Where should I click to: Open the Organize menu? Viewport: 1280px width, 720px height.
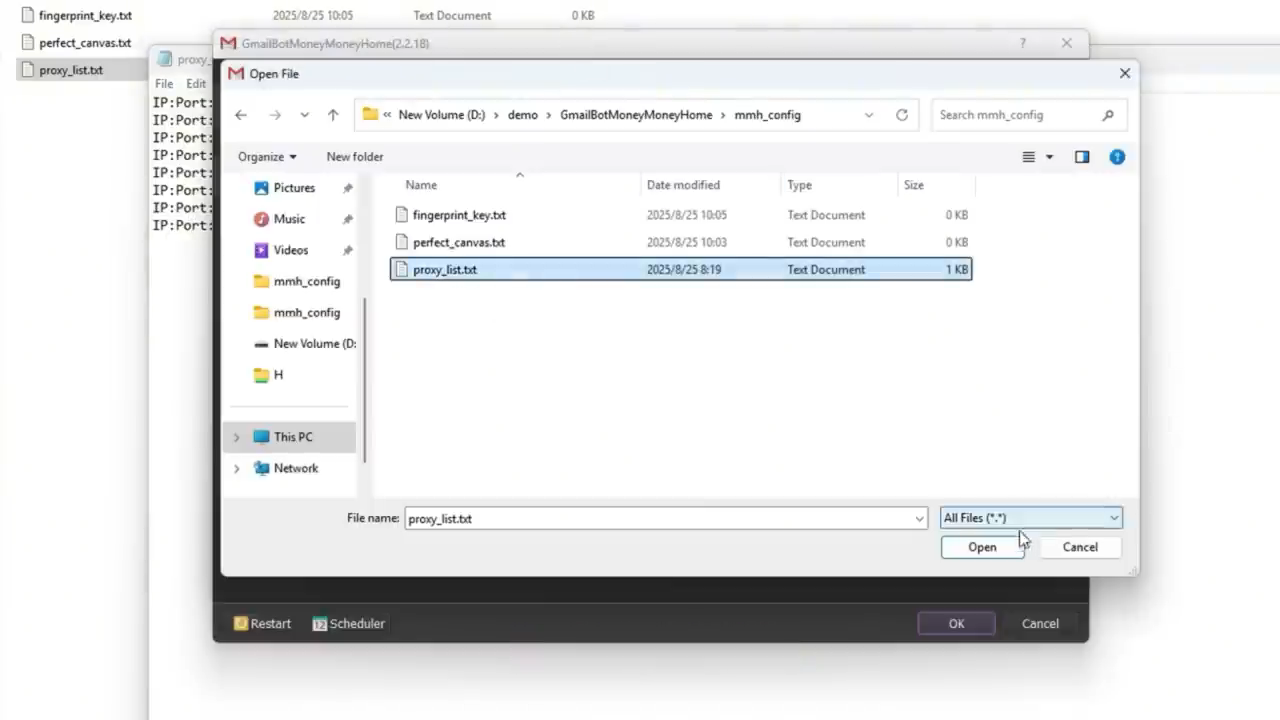pyautogui.click(x=267, y=157)
